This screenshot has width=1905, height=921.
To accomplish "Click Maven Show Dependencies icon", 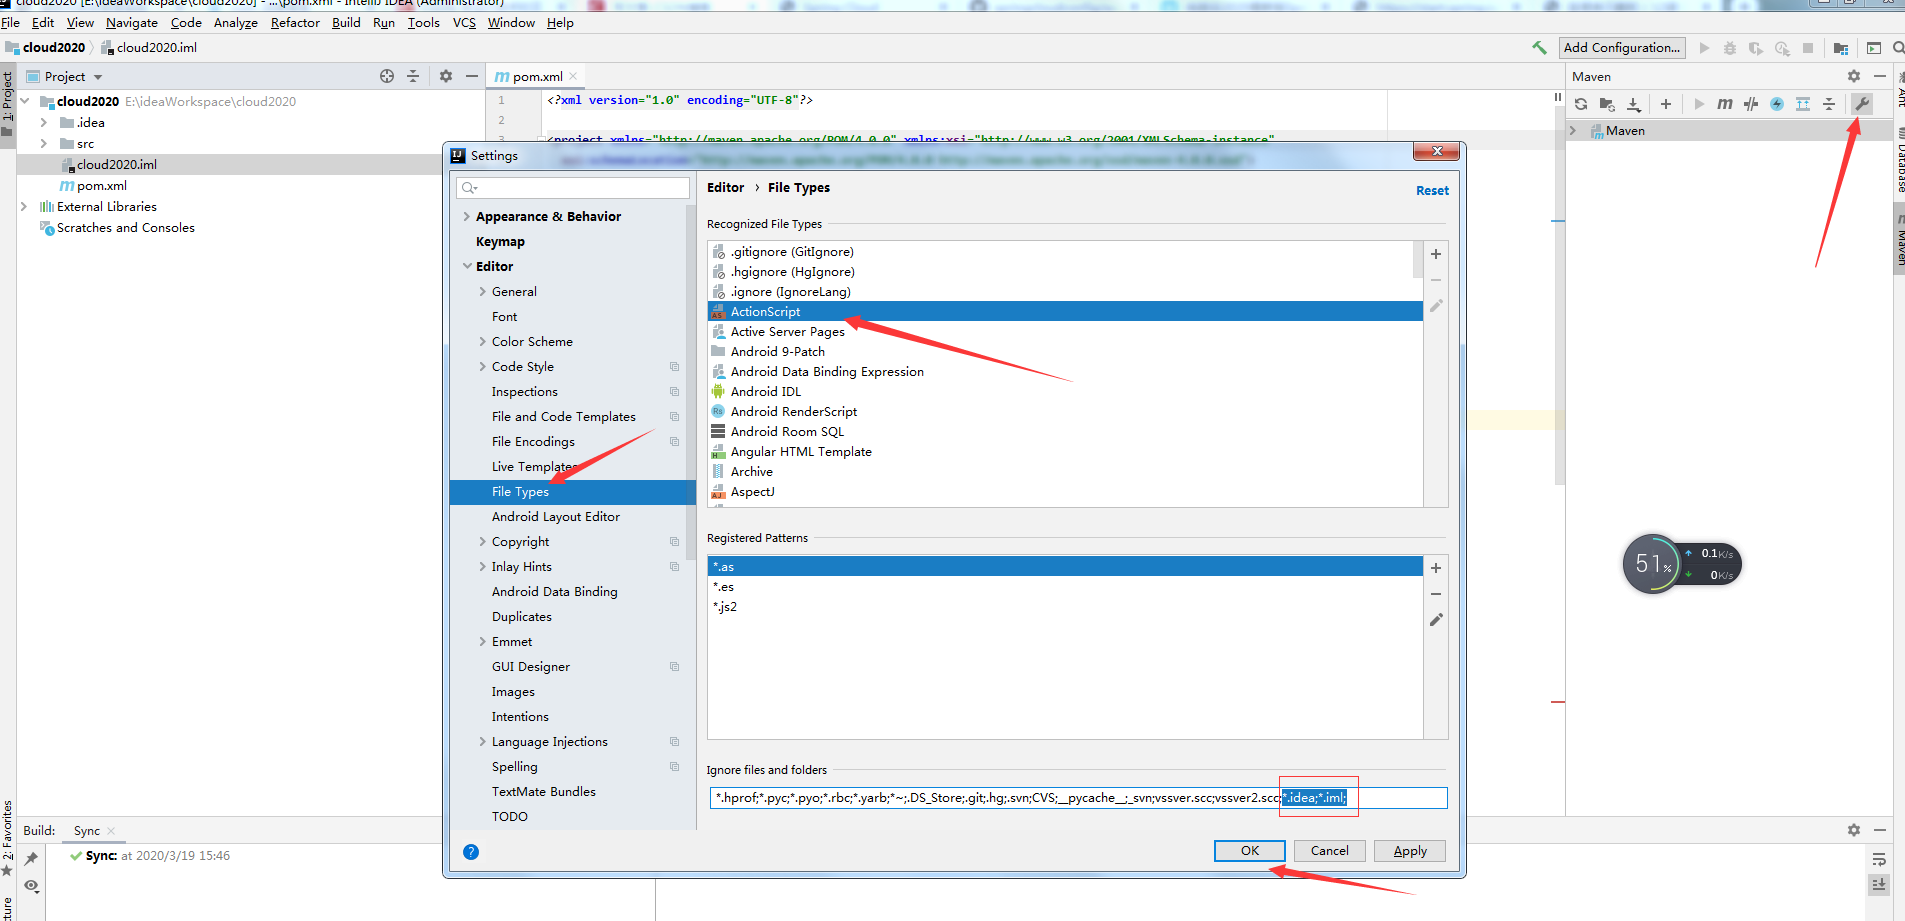I will pyautogui.click(x=1803, y=104).
